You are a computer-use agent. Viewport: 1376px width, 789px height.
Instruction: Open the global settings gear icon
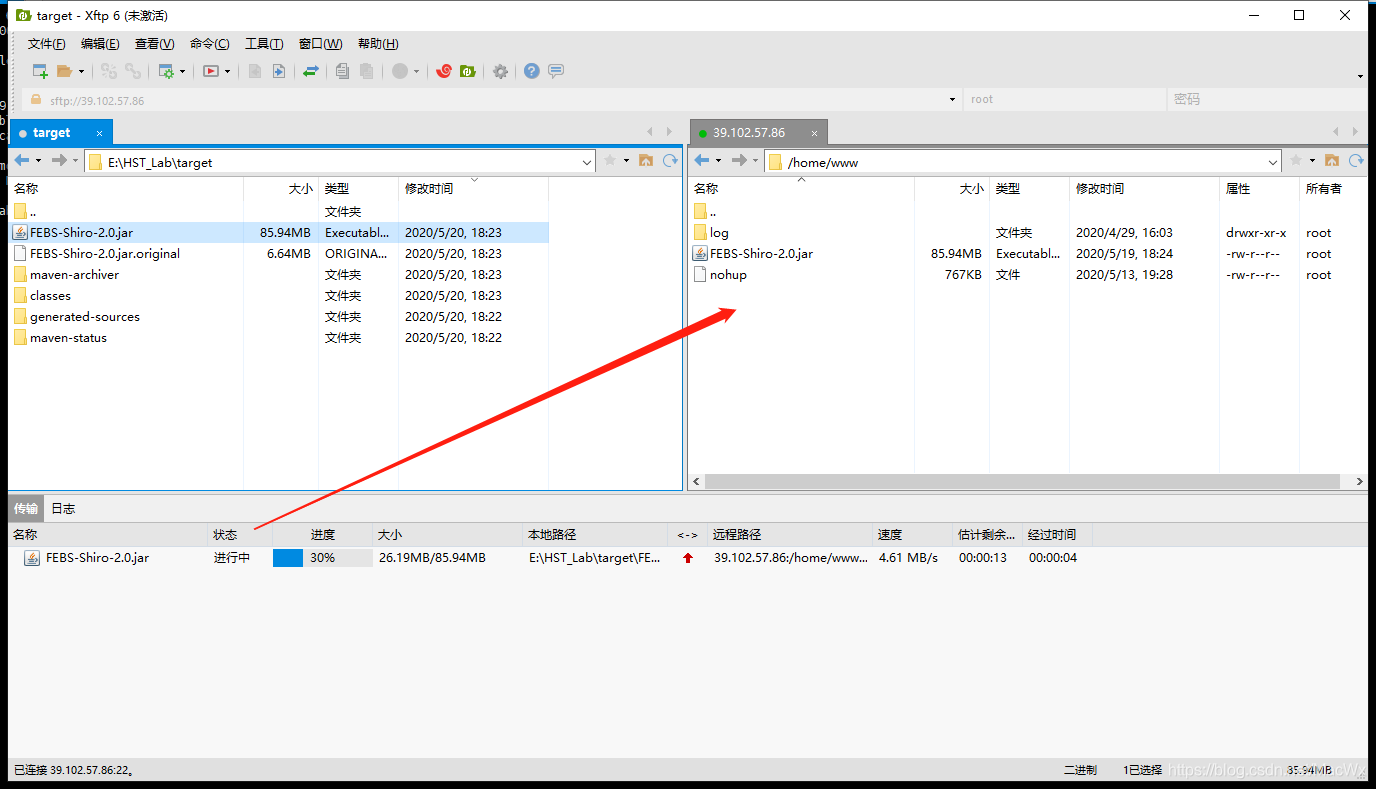coord(501,71)
